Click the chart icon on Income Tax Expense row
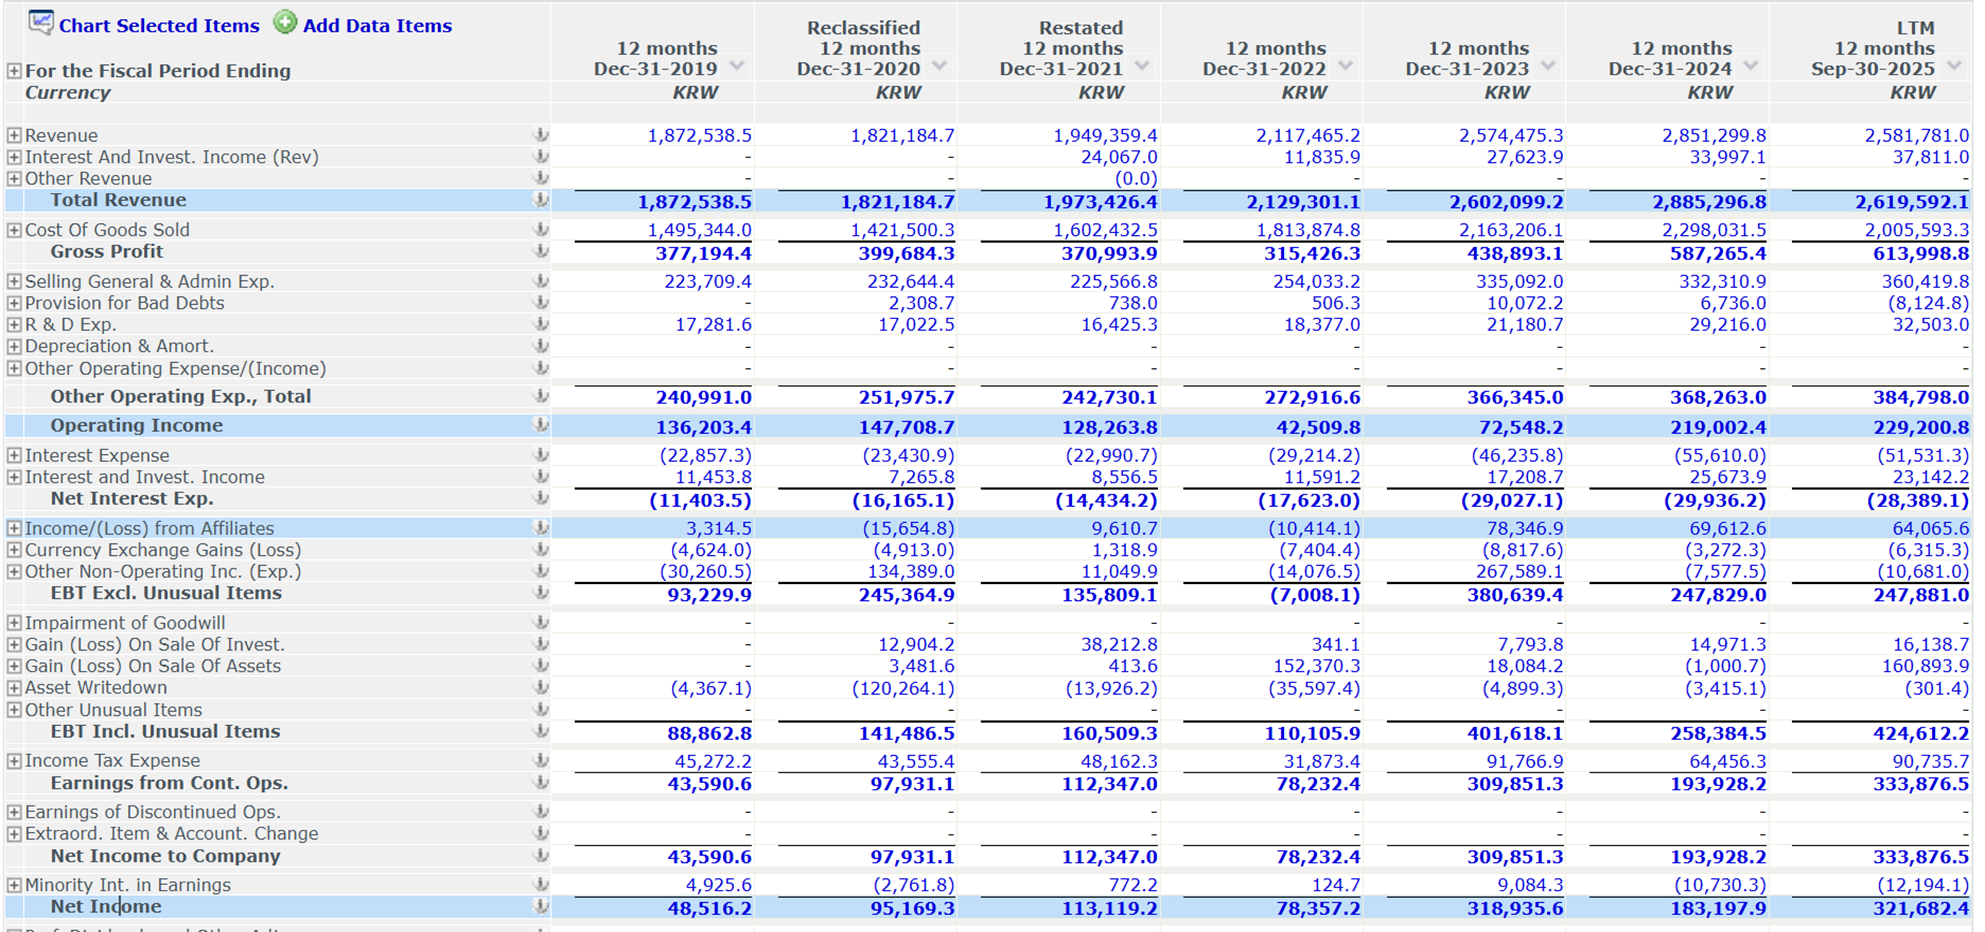The image size is (1985, 932). (540, 761)
